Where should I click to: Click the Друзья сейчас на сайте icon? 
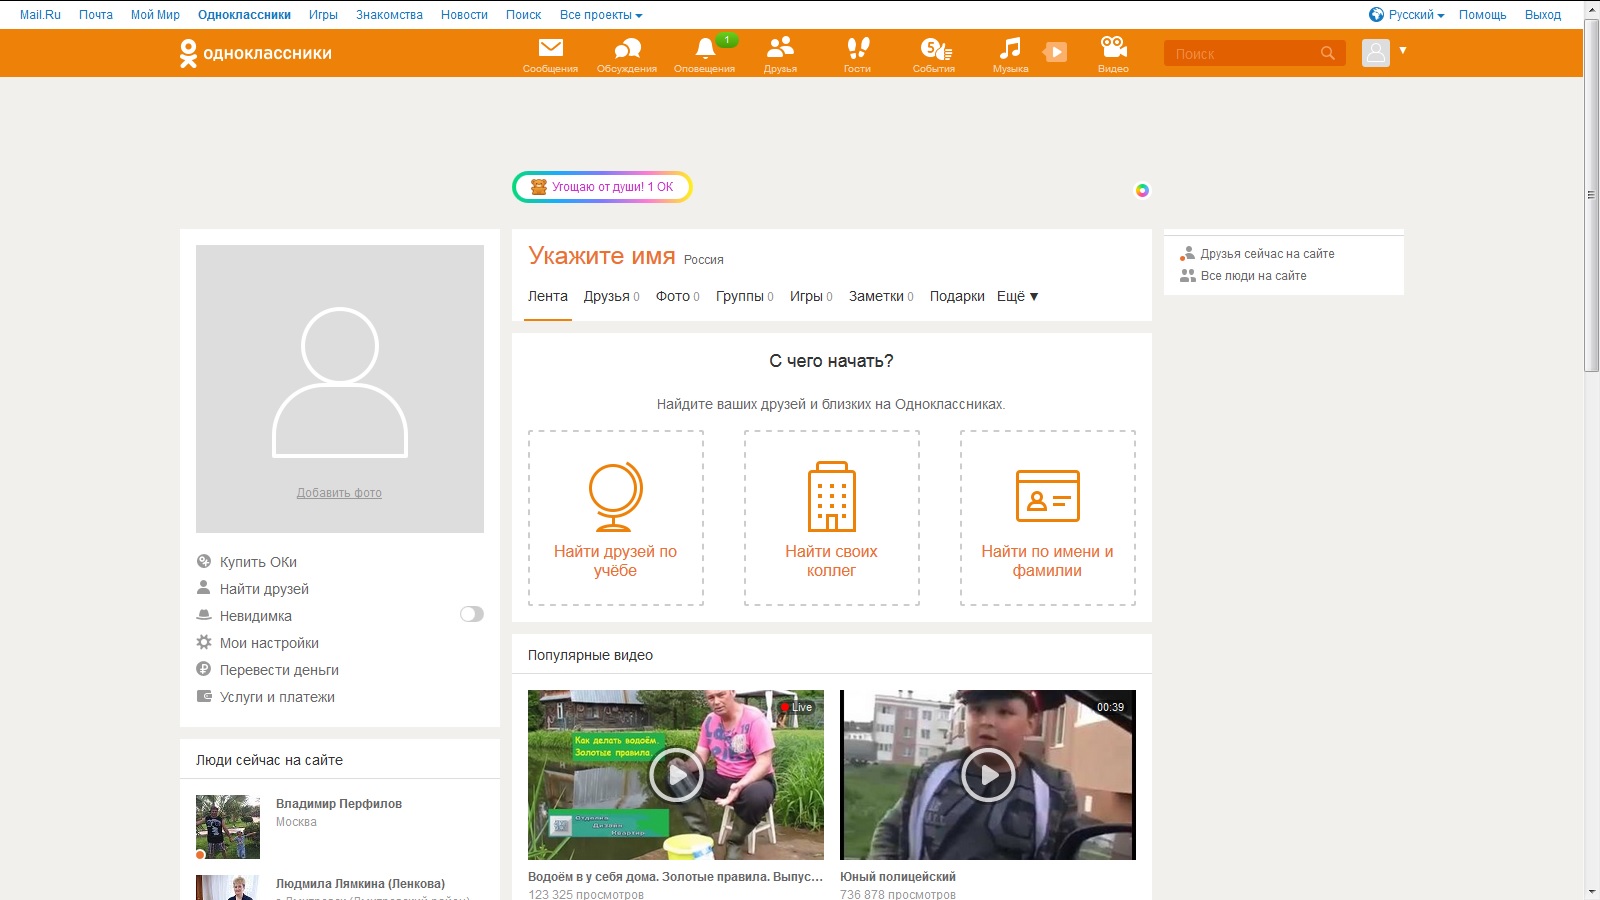pos(1187,254)
